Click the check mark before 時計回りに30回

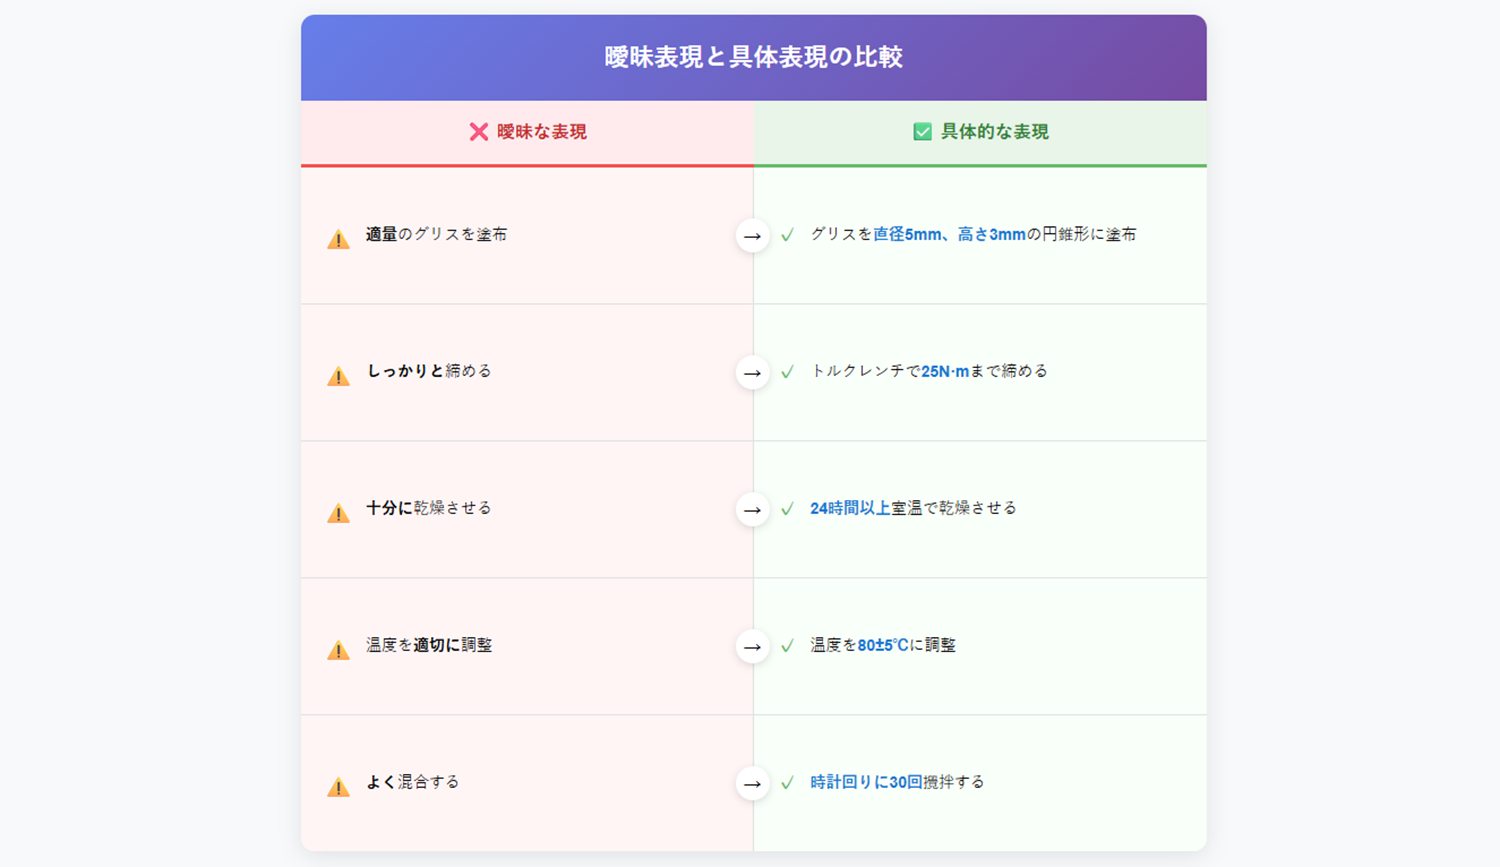pos(788,783)
